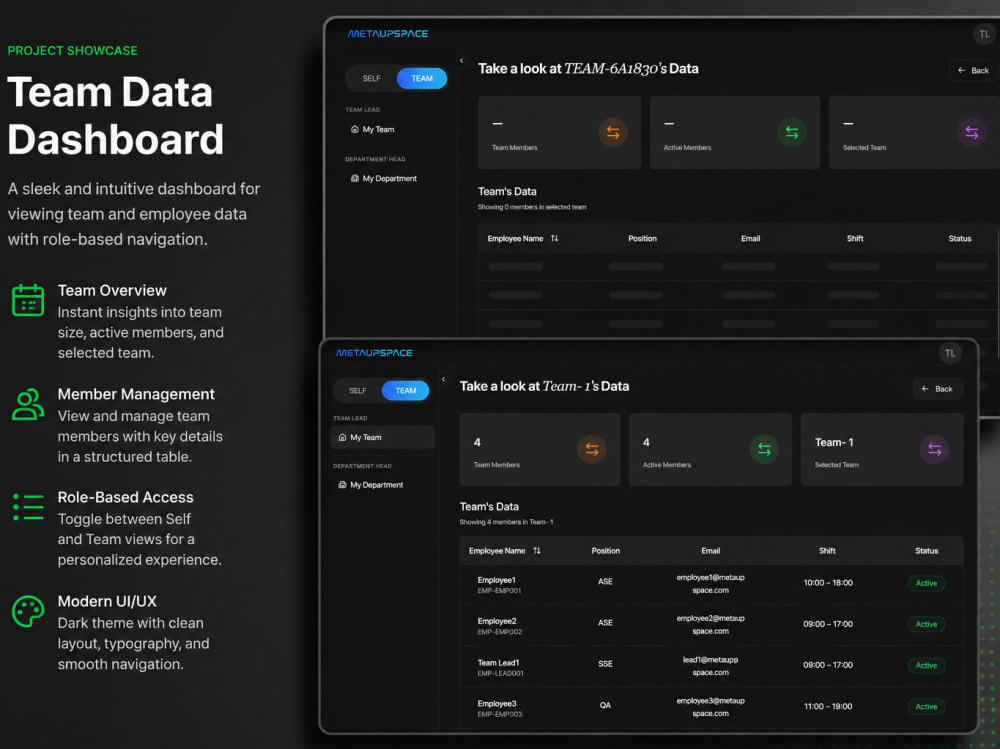Click the purple Selected Team swap icon in back window
Screen dimensions: 1000x749
[971, 133]
